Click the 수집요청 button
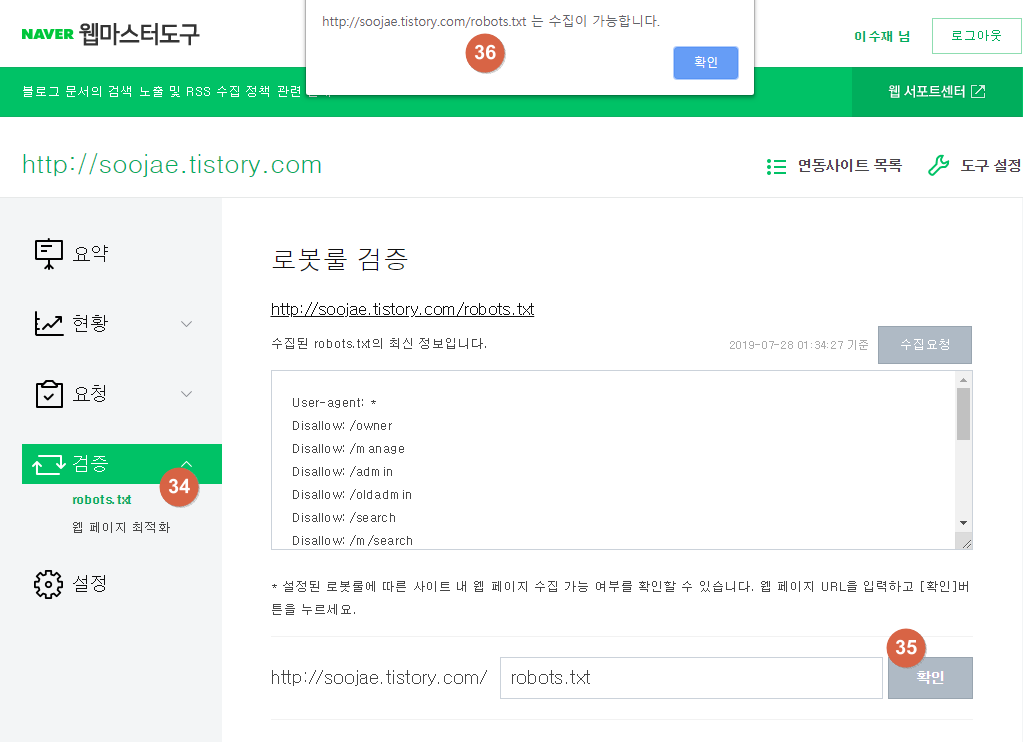This screenshot has height=742, width=1023. [925, 345]
